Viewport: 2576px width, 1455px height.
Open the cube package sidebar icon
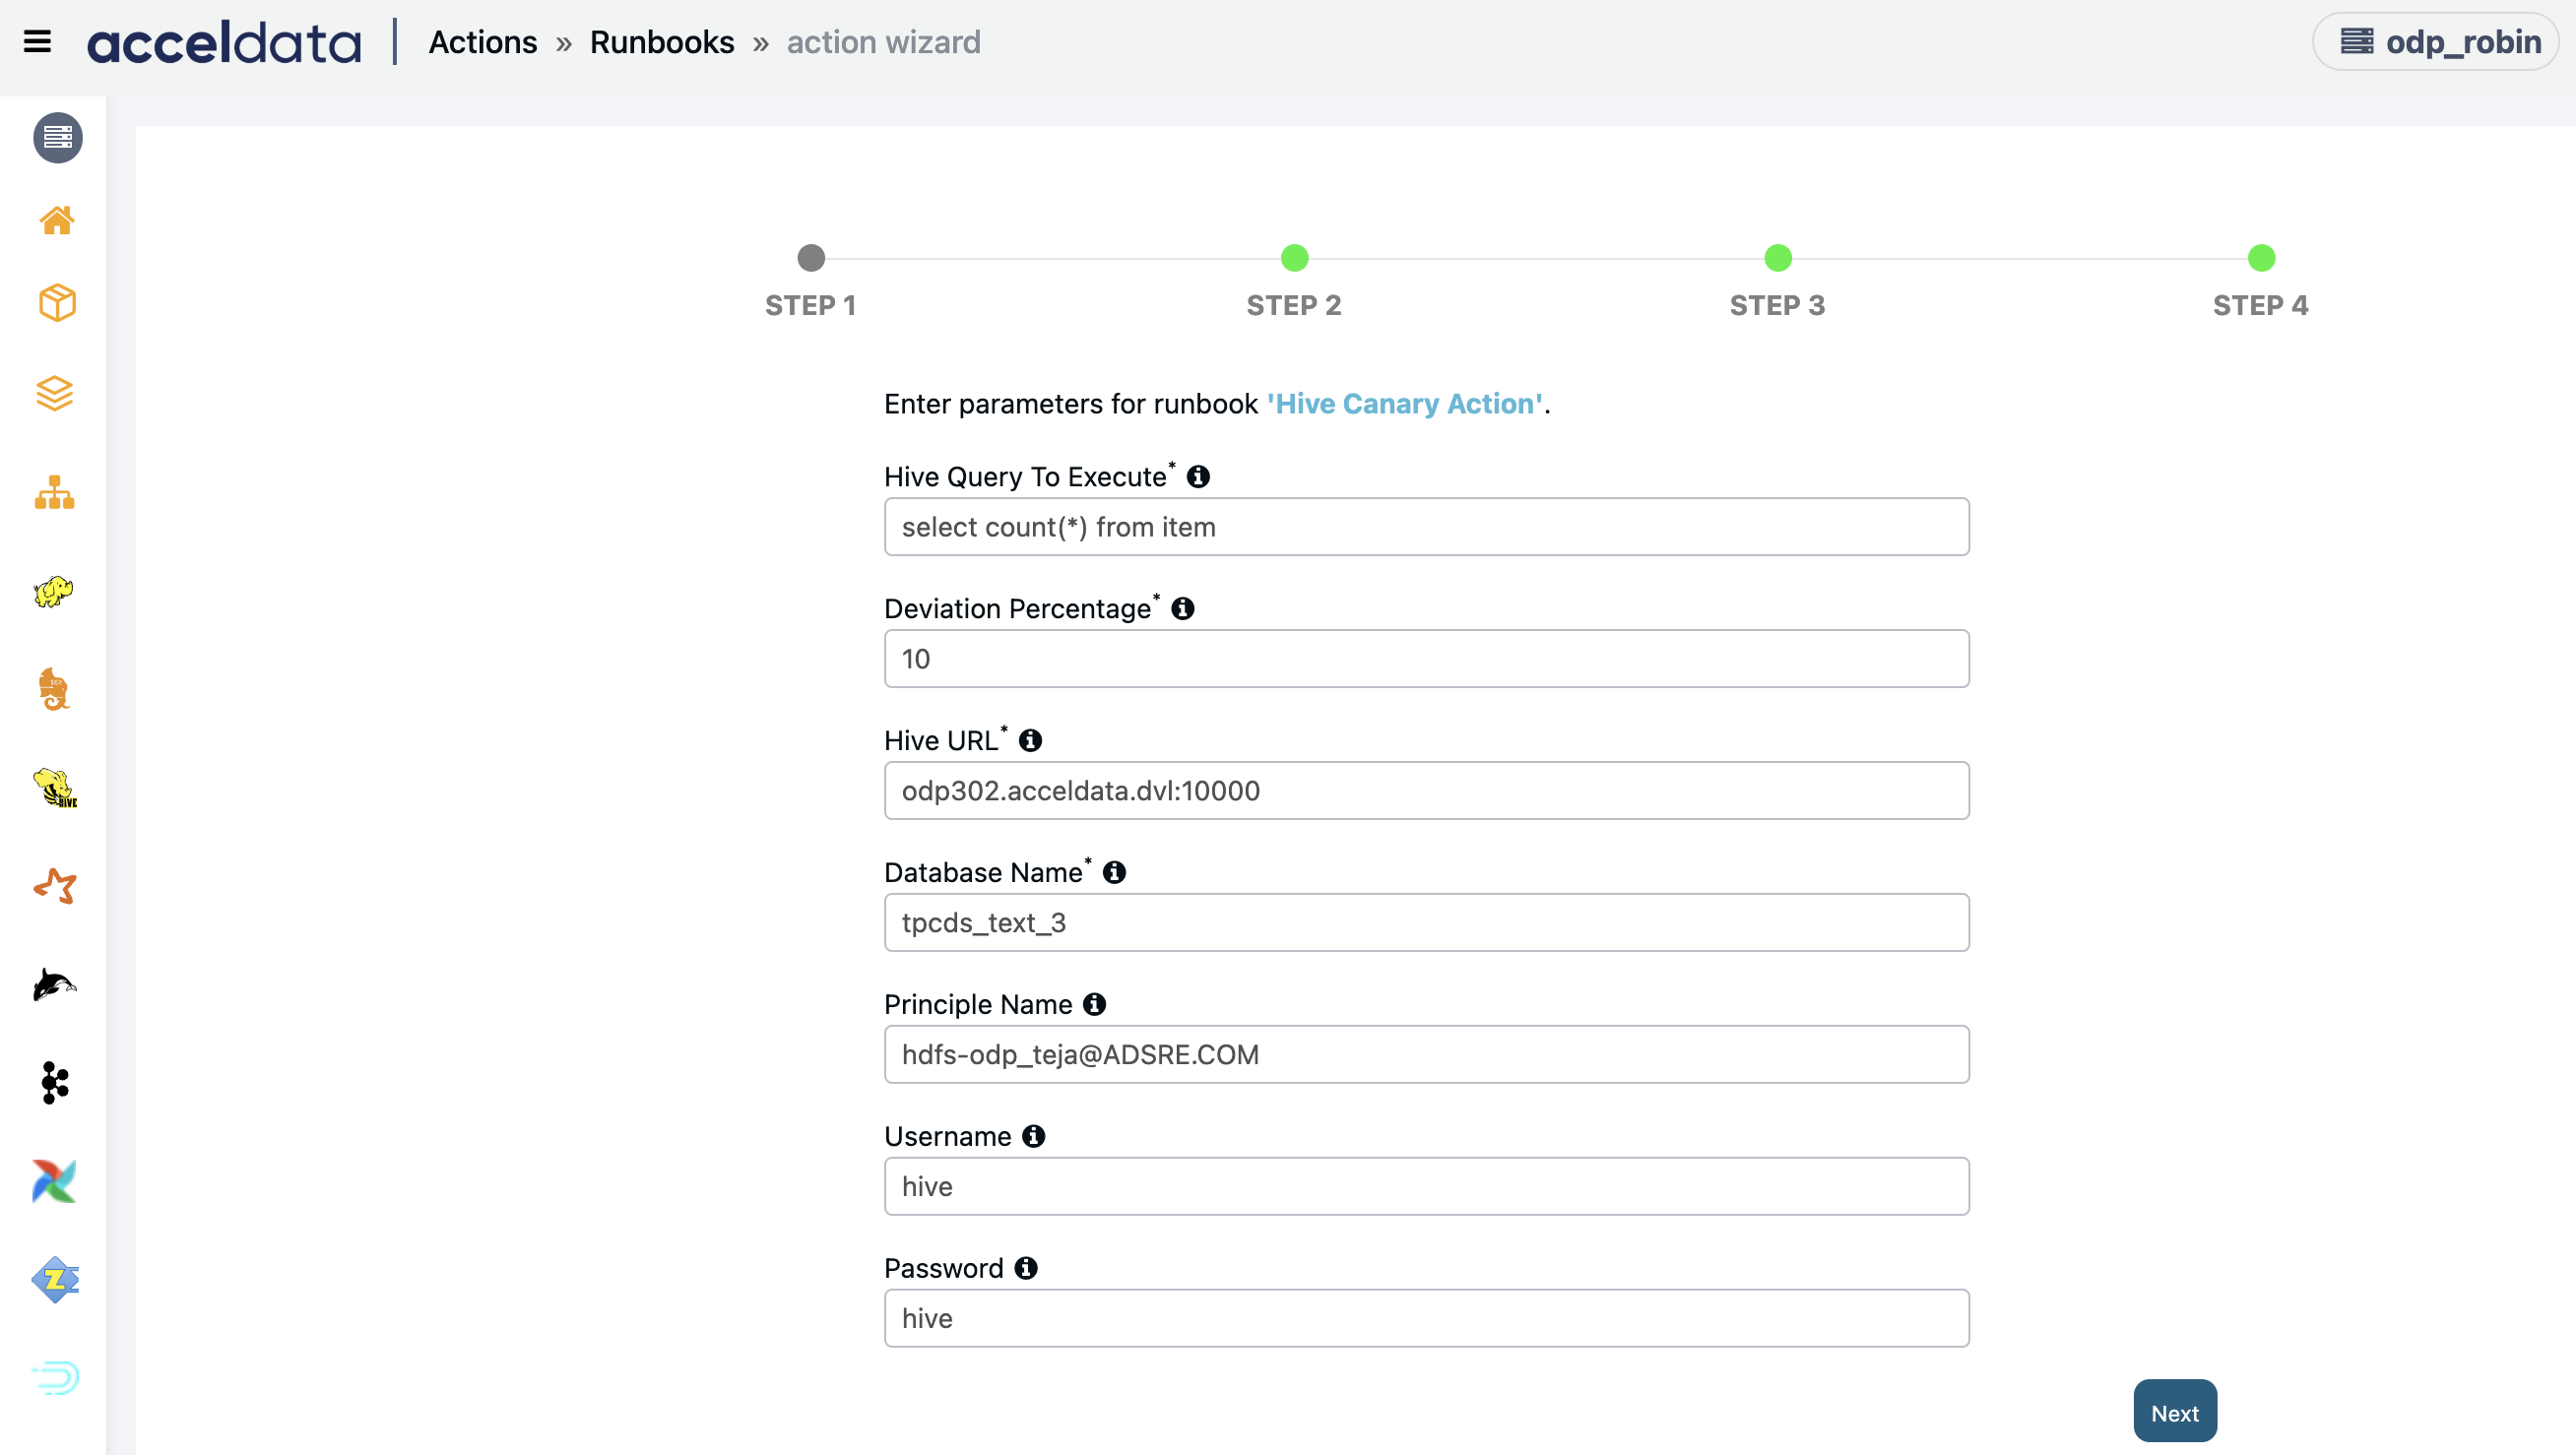click(x=57, y=303)
